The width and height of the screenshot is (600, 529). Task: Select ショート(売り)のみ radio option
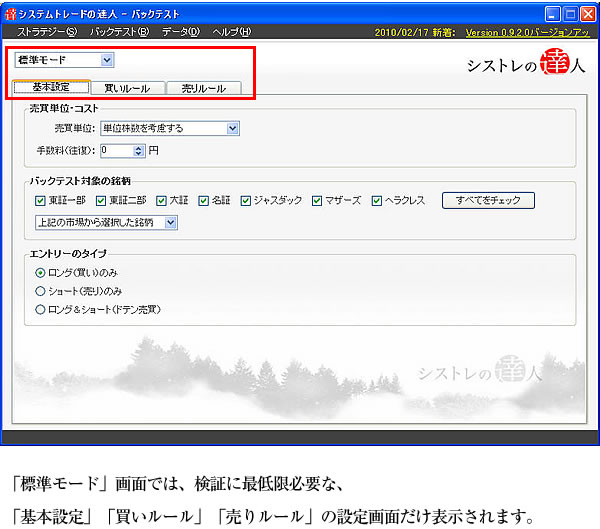pos(41,291)
